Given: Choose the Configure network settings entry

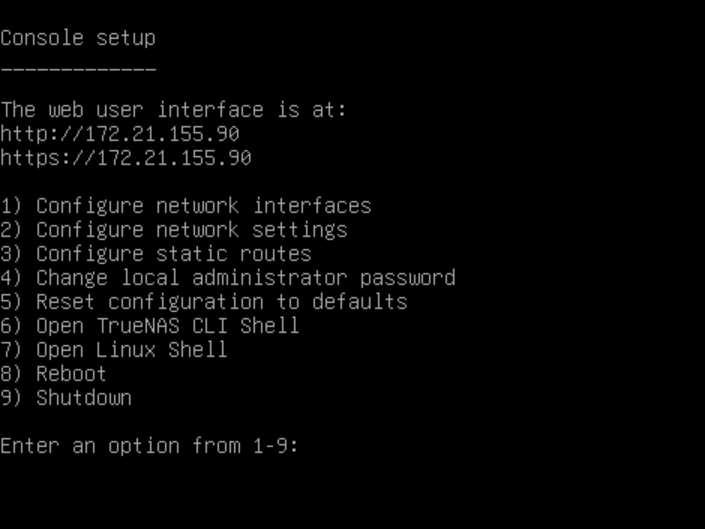Looking at the screenshot, I should (x=191, y=230).
